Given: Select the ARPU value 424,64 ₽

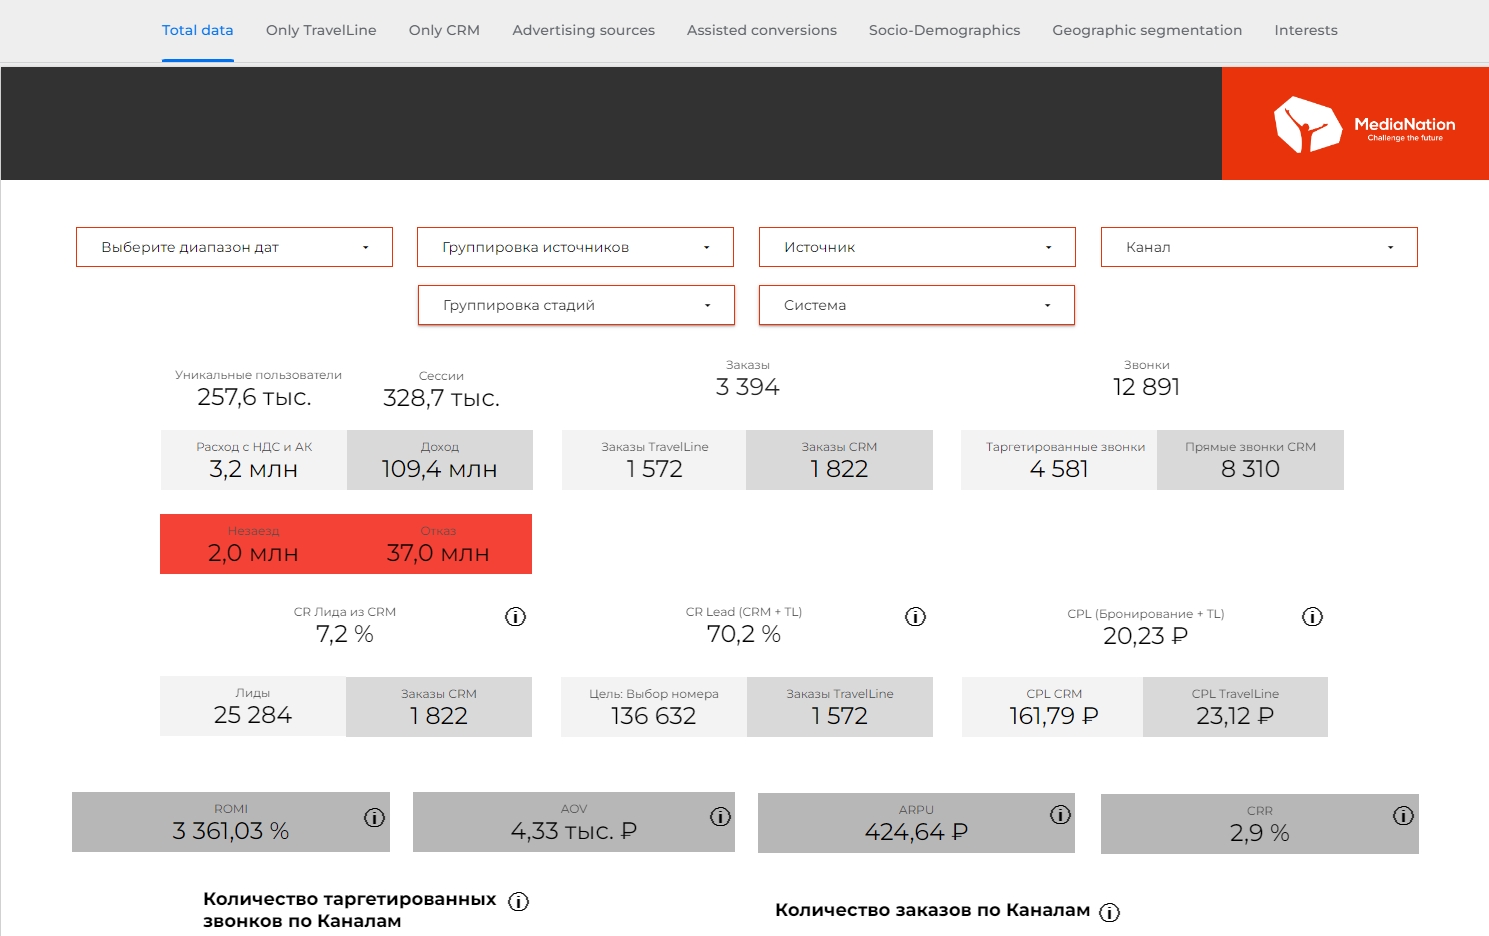Looking at the screenshot, I should pos(916,832).
